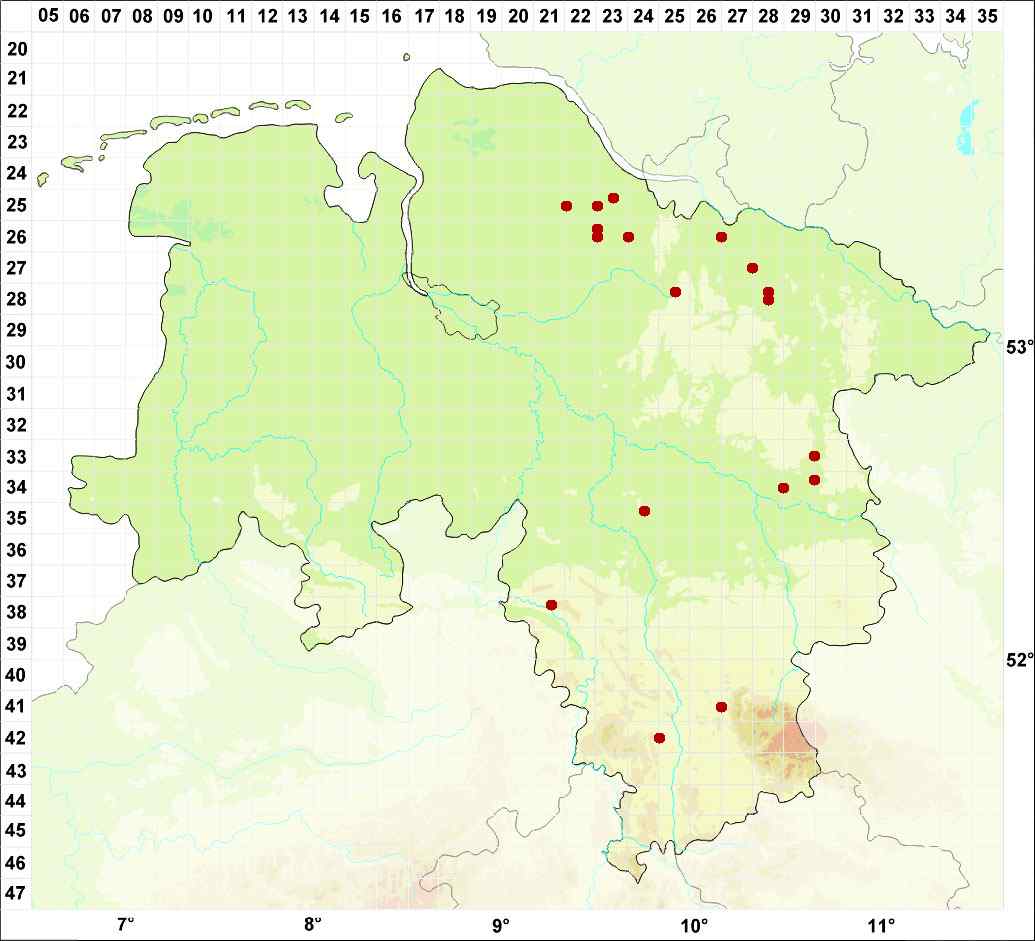Select the row label 45 on left
The image size is (1035, 941).
(x=17, y=830)
